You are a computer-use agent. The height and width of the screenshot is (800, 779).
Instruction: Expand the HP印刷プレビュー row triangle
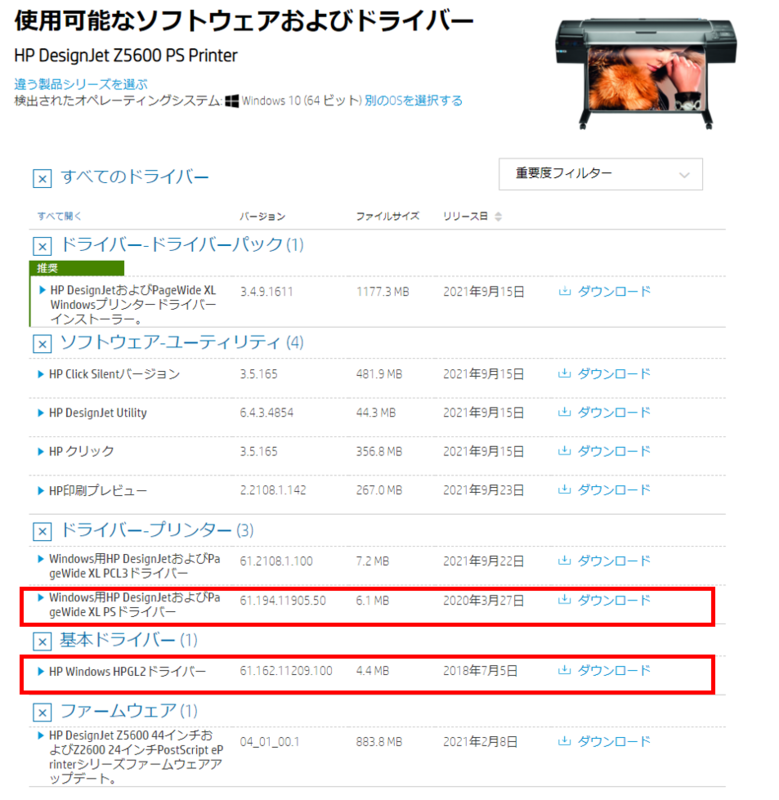41,491
